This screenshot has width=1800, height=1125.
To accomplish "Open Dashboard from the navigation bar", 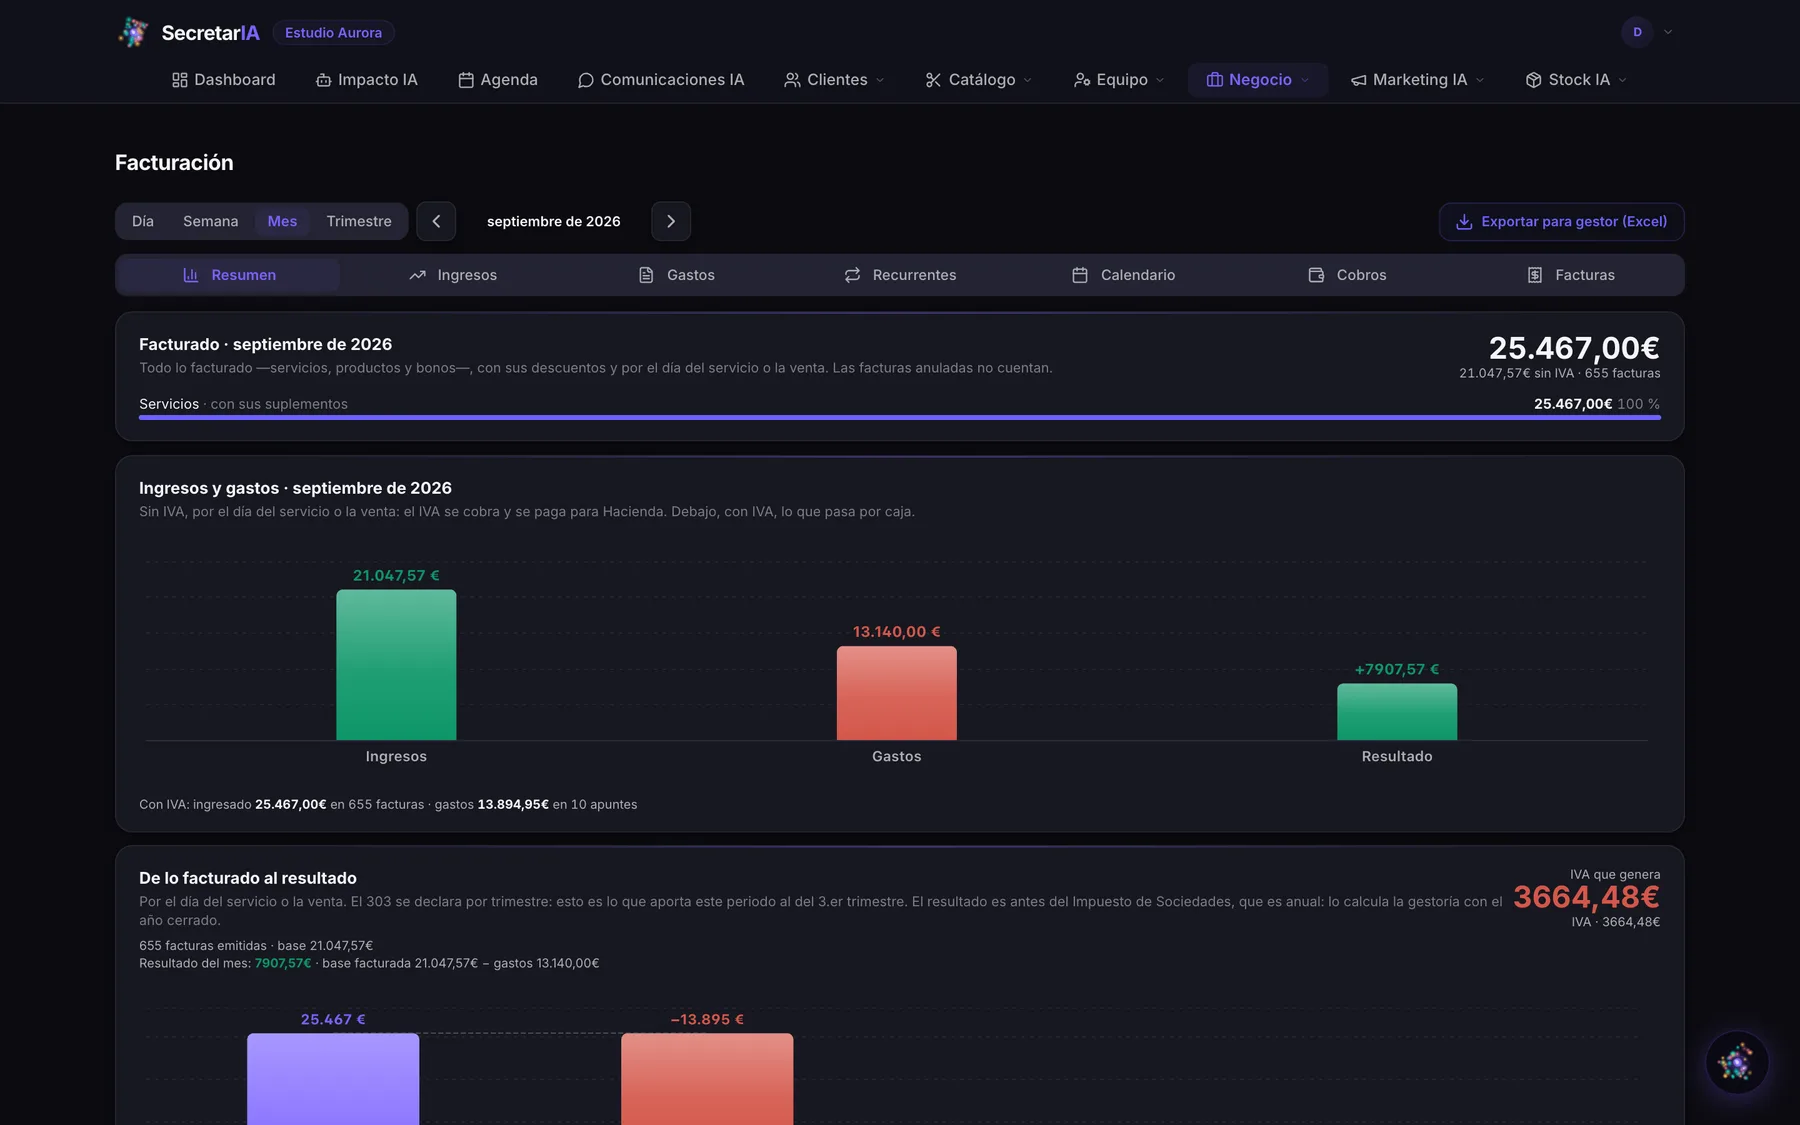I will 223,80.
